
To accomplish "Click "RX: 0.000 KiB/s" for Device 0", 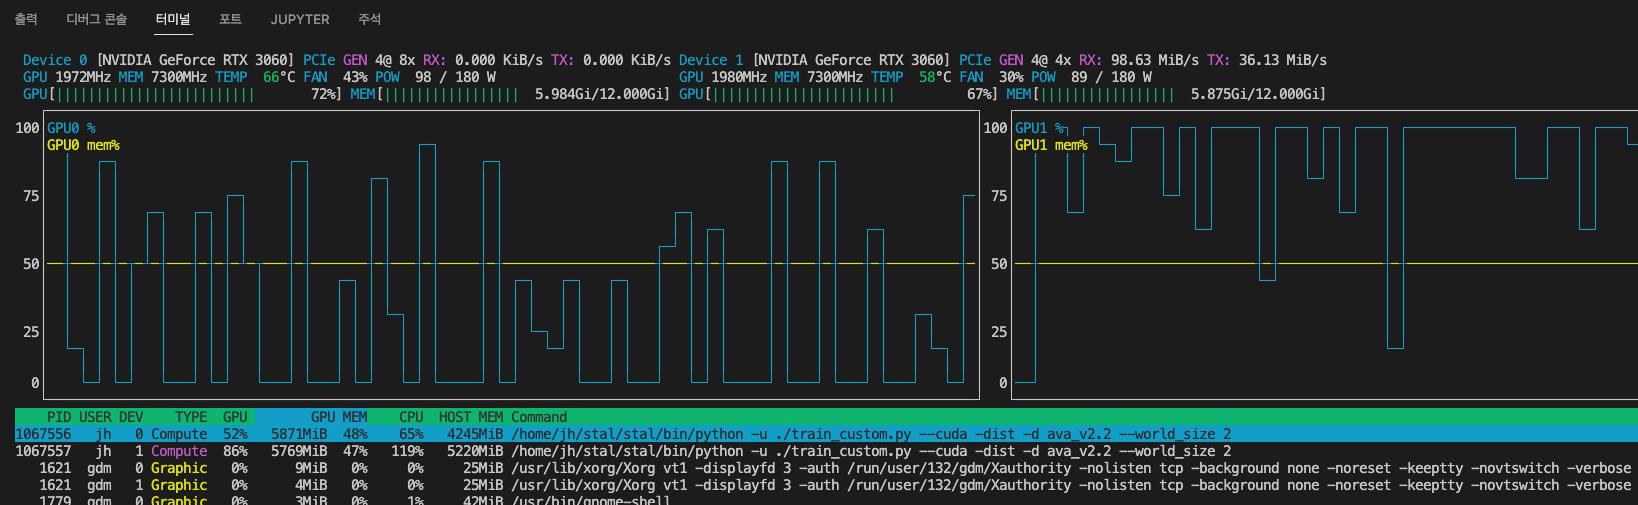I will (483, 60).
